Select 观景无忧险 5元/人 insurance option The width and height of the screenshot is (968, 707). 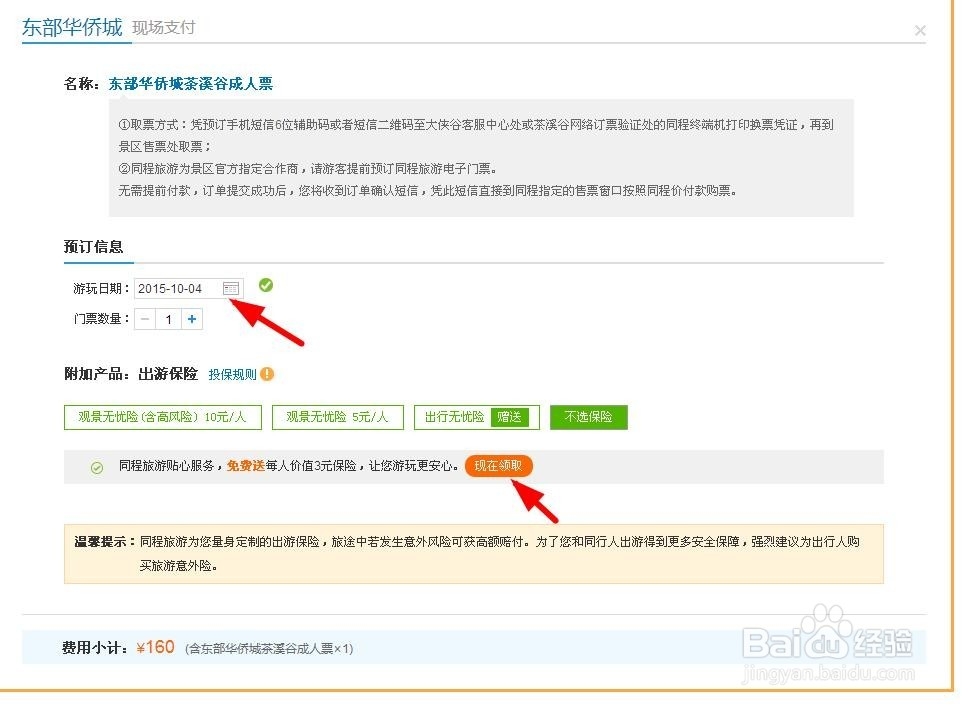337,417
